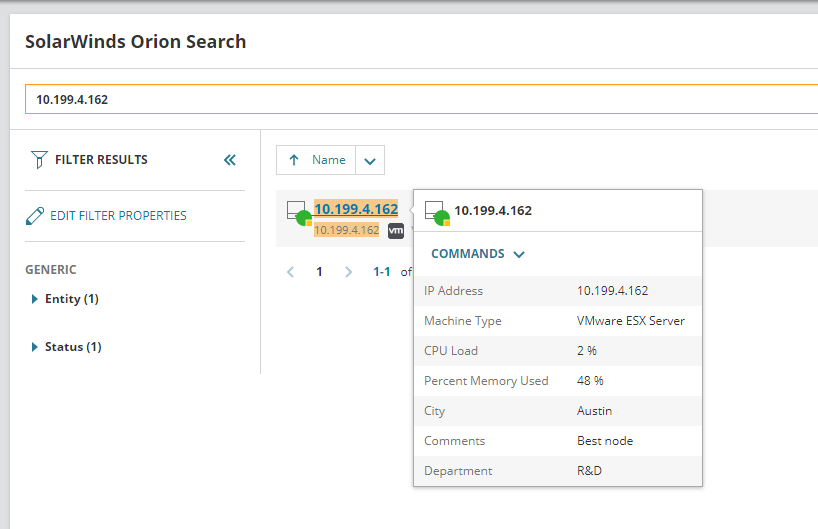Click the node status icon in result row
818x529 pixels.
[x=298, y=213]
